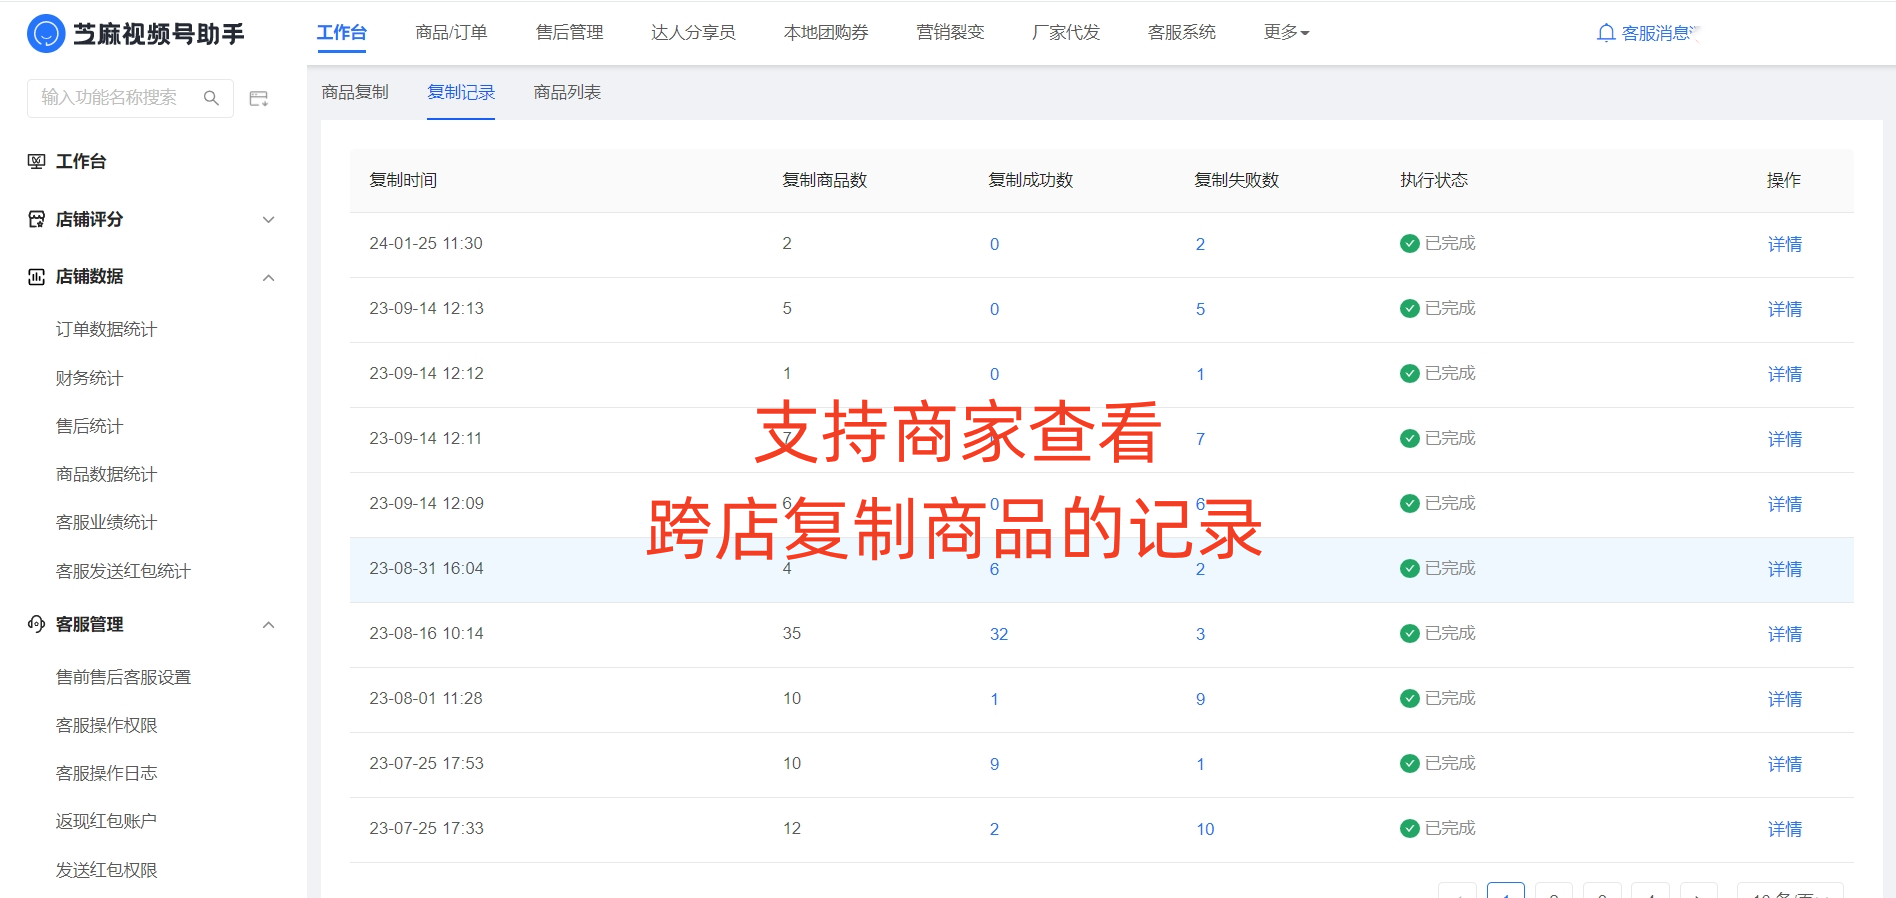Screen dimensions: 1896x898
Task: Open 客服发送红包统计 in the sidebar
Action: [x=124, y=571]
